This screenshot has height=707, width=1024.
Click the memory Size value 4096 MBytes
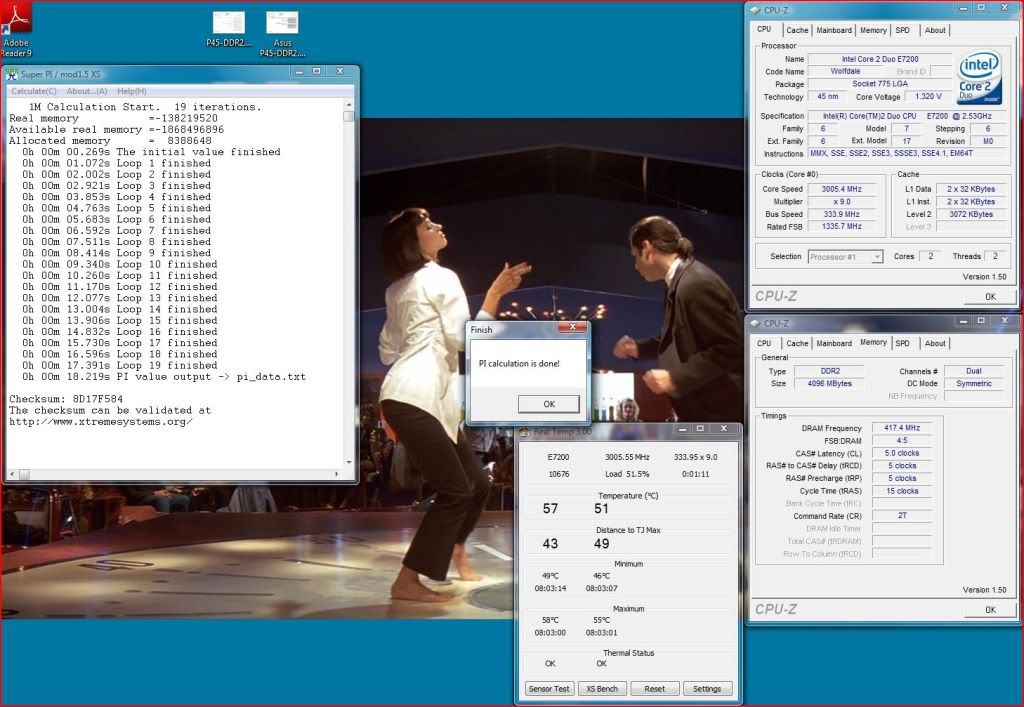click(830, 384)
